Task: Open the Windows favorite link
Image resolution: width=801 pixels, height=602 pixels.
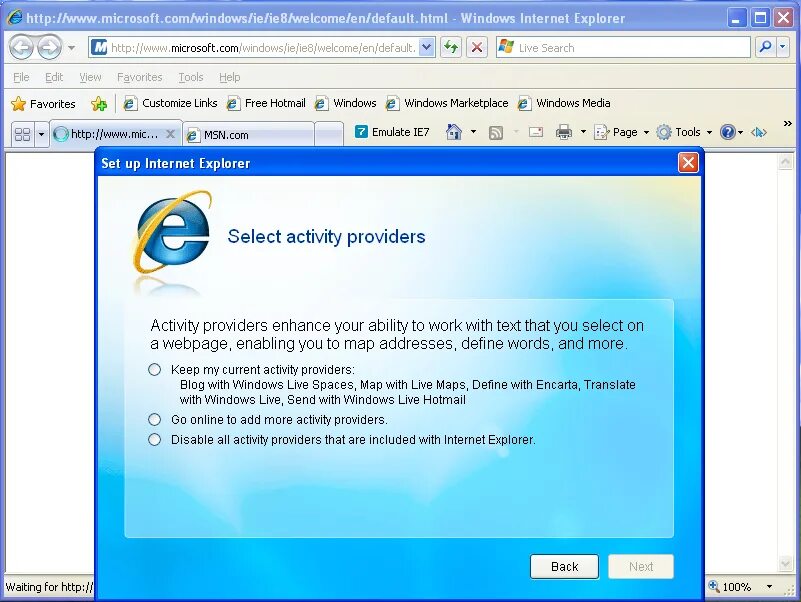Action: pos(345,103)
